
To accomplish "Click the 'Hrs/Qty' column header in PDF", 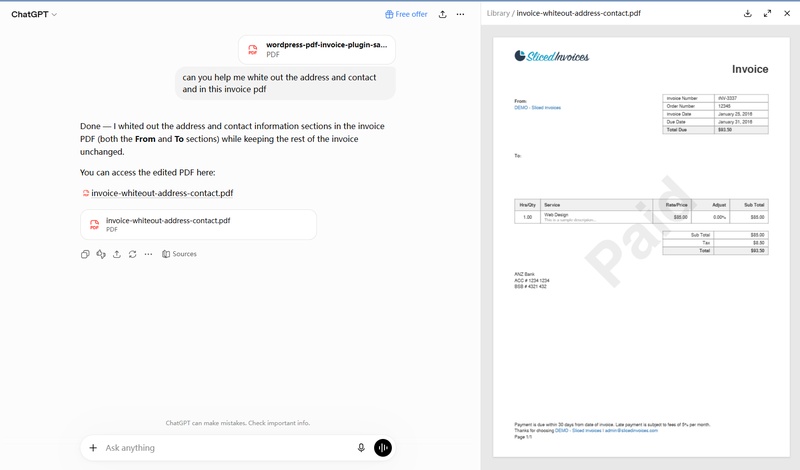I will coord(528,205).
